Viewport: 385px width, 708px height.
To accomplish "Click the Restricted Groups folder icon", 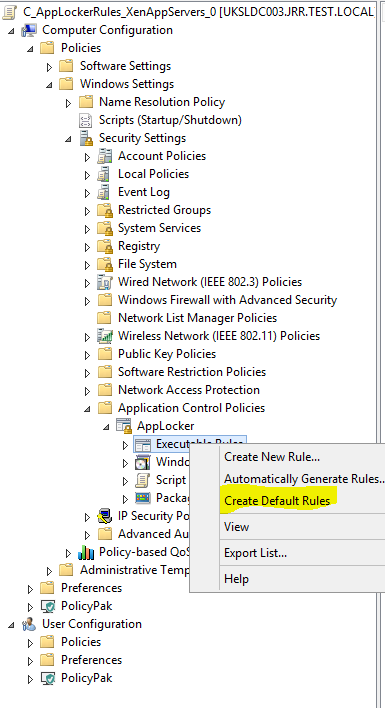I will click(x=105, y=210).
